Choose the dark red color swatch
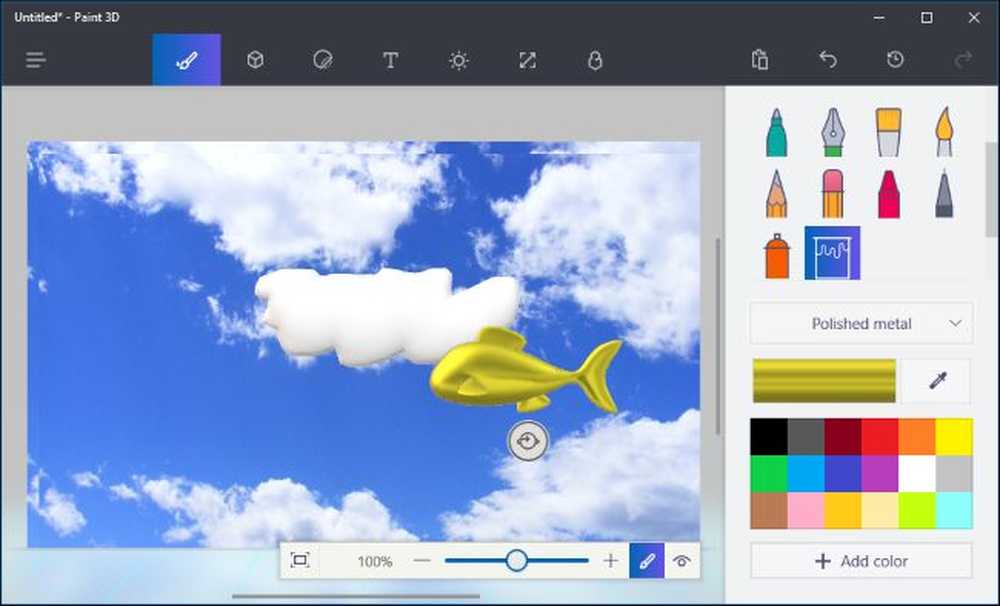Viewport: 1000px width, 606px height. [842, 437]
